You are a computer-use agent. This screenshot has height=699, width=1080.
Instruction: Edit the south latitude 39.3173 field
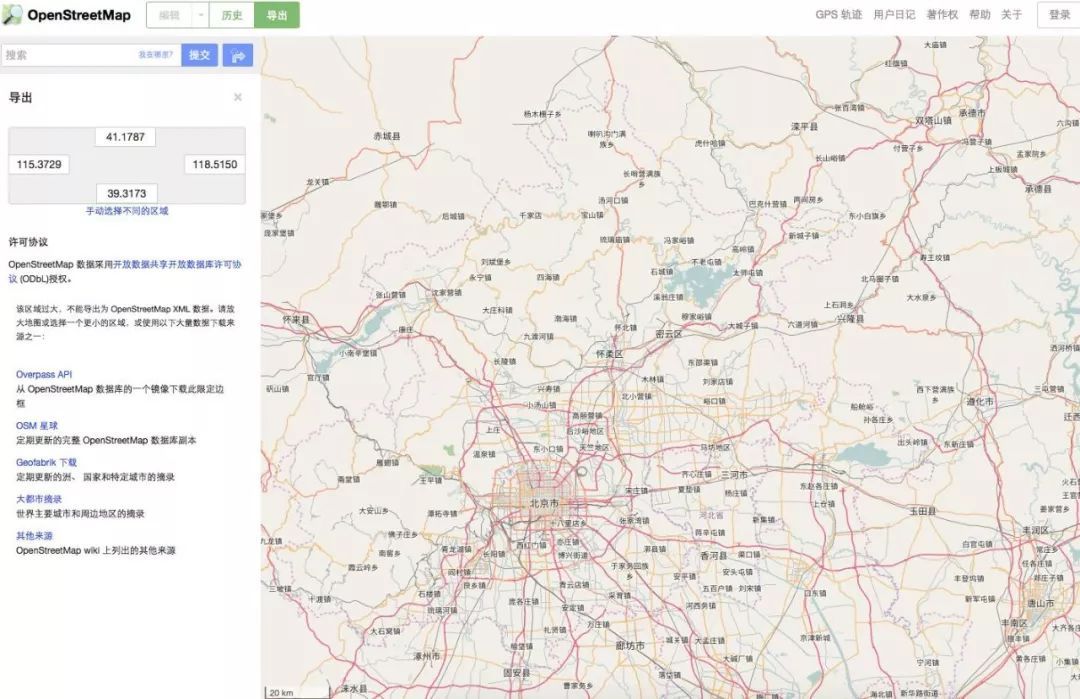[x=127, y=194]
